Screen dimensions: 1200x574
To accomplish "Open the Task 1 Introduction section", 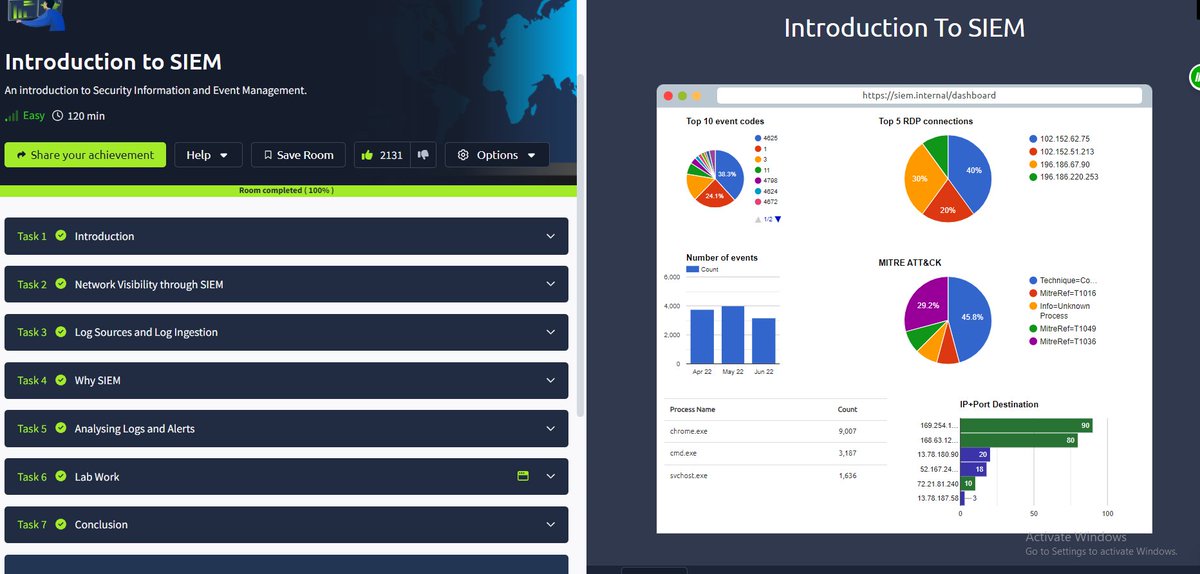I will (x=286, y=236).
